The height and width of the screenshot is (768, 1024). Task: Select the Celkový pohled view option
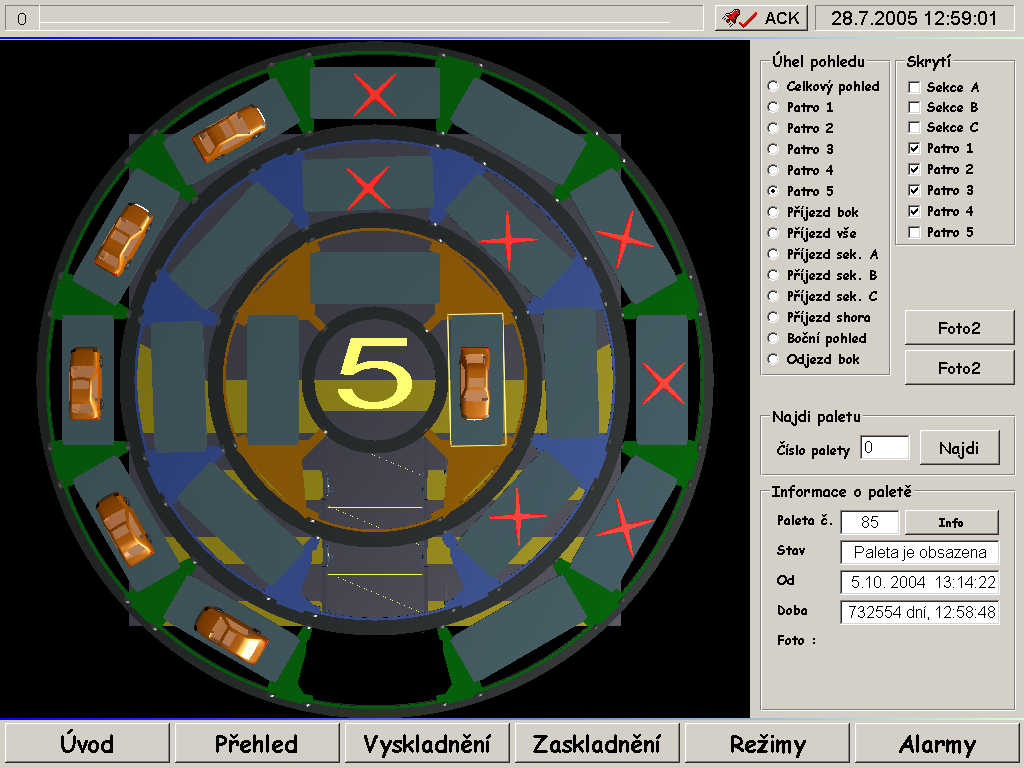[x=773, y=87]
